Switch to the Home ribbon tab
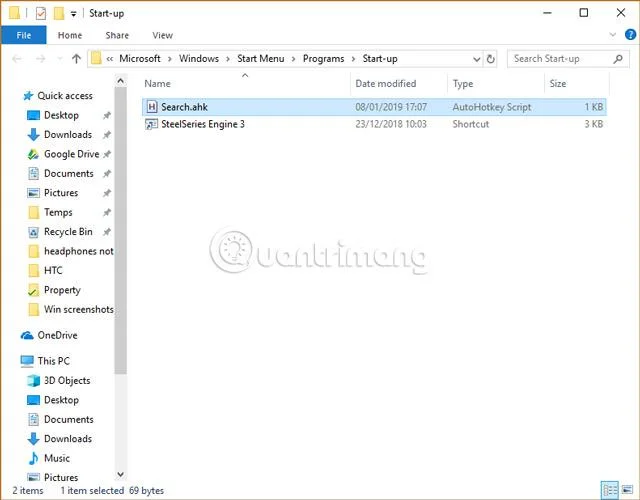 pyautogui.click(x=70, y=36)
